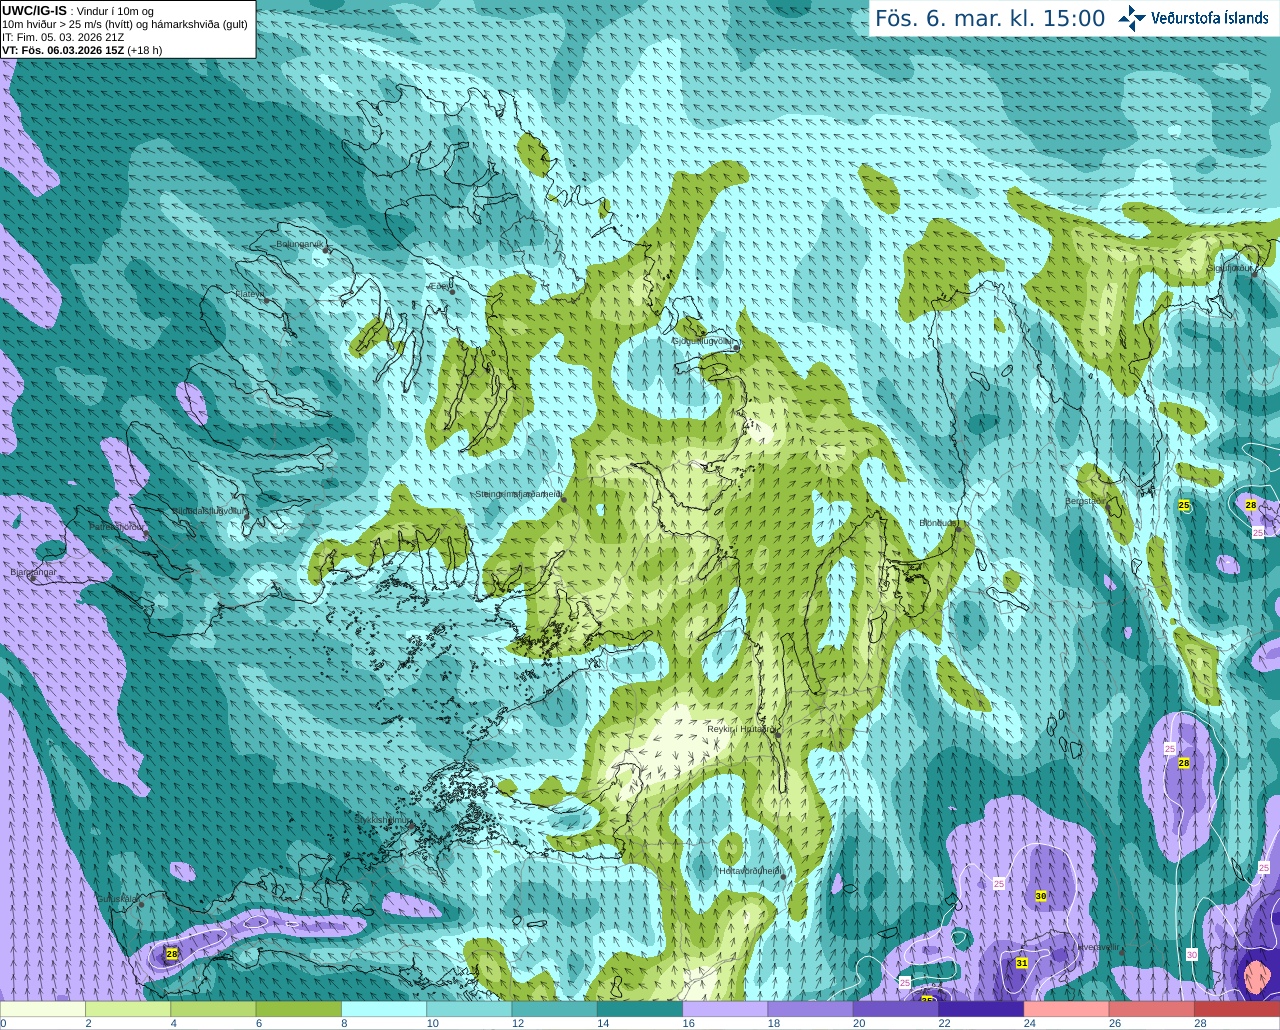The height and width of the screenshot is (1030, 1280).
Task: Click the Bolungarvík station label
Action: pos(301,244)
